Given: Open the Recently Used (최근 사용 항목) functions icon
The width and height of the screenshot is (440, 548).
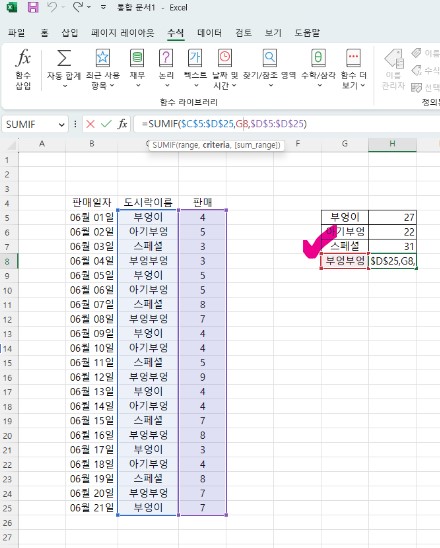Looking at the screenshot, I should 103,58.
